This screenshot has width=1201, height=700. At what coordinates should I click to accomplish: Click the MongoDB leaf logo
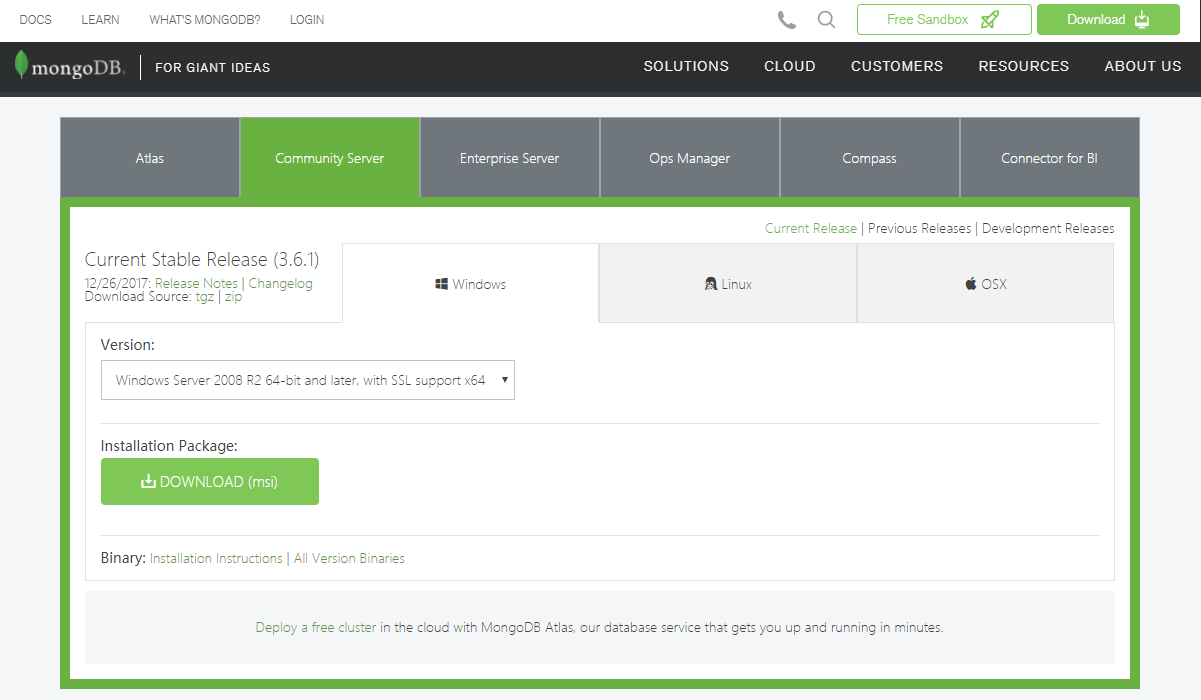(x=21, y=65)
